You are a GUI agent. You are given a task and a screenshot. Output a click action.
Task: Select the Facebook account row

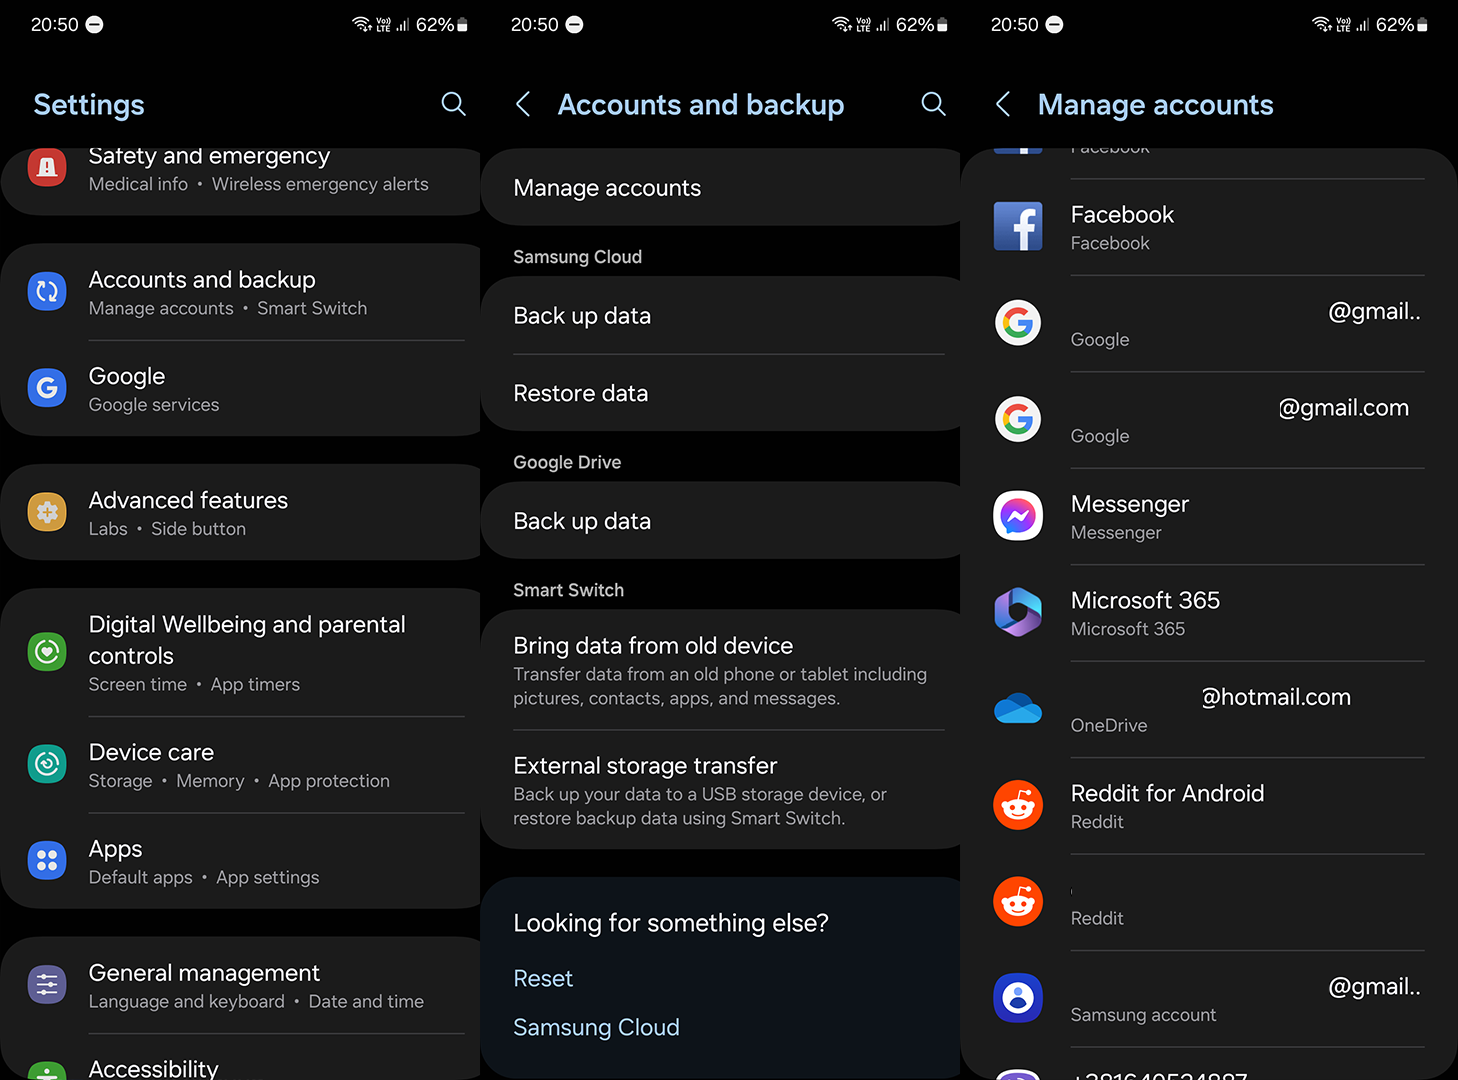pyautogui.click(x=1208, y=227)
